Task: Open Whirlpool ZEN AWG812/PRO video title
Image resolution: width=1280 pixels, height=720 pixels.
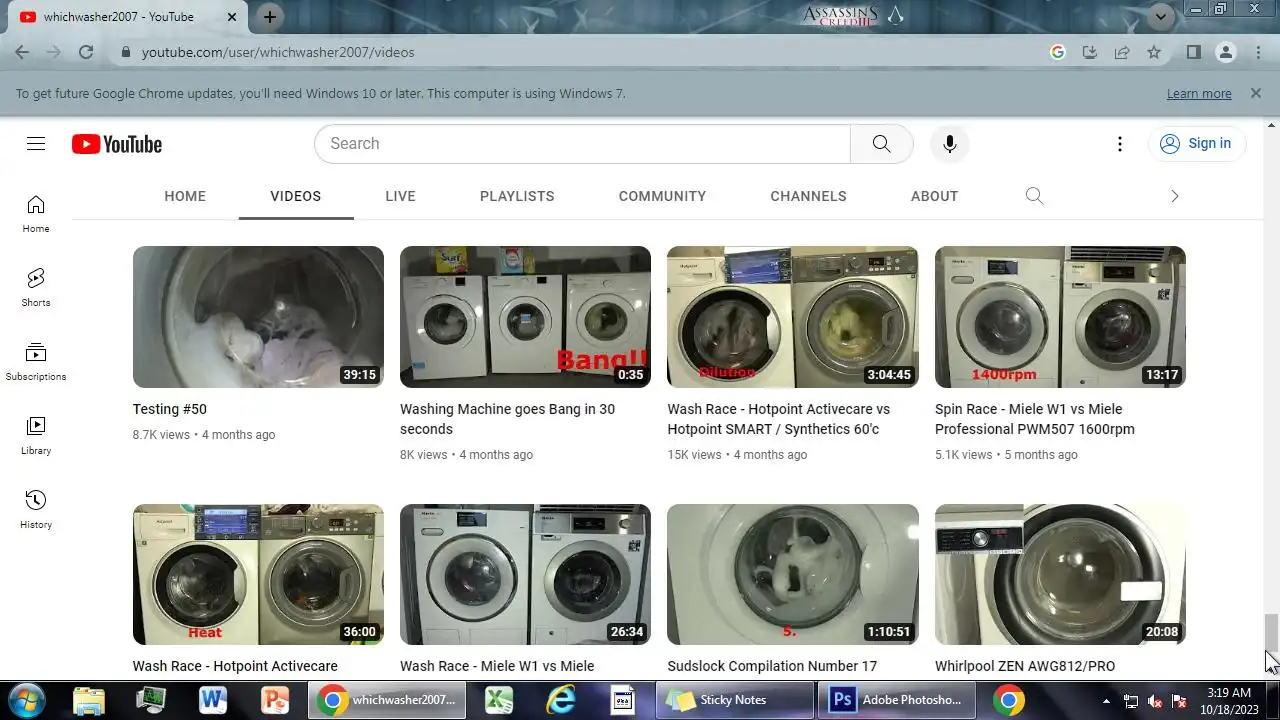Action: coord(1025,666)
